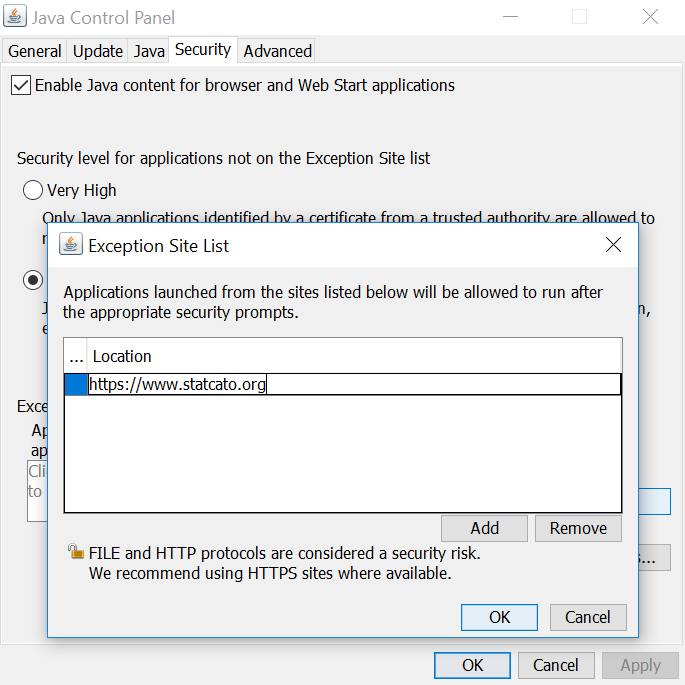The height and width of the screenshot is (685, 685).
Task: Open the Update tab
Action: click(98, 51)
